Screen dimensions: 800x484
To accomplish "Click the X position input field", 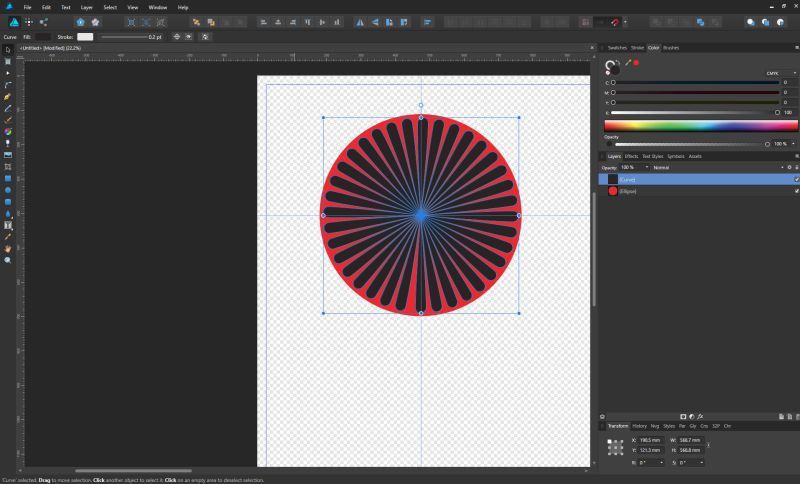I will pos(651,440).
